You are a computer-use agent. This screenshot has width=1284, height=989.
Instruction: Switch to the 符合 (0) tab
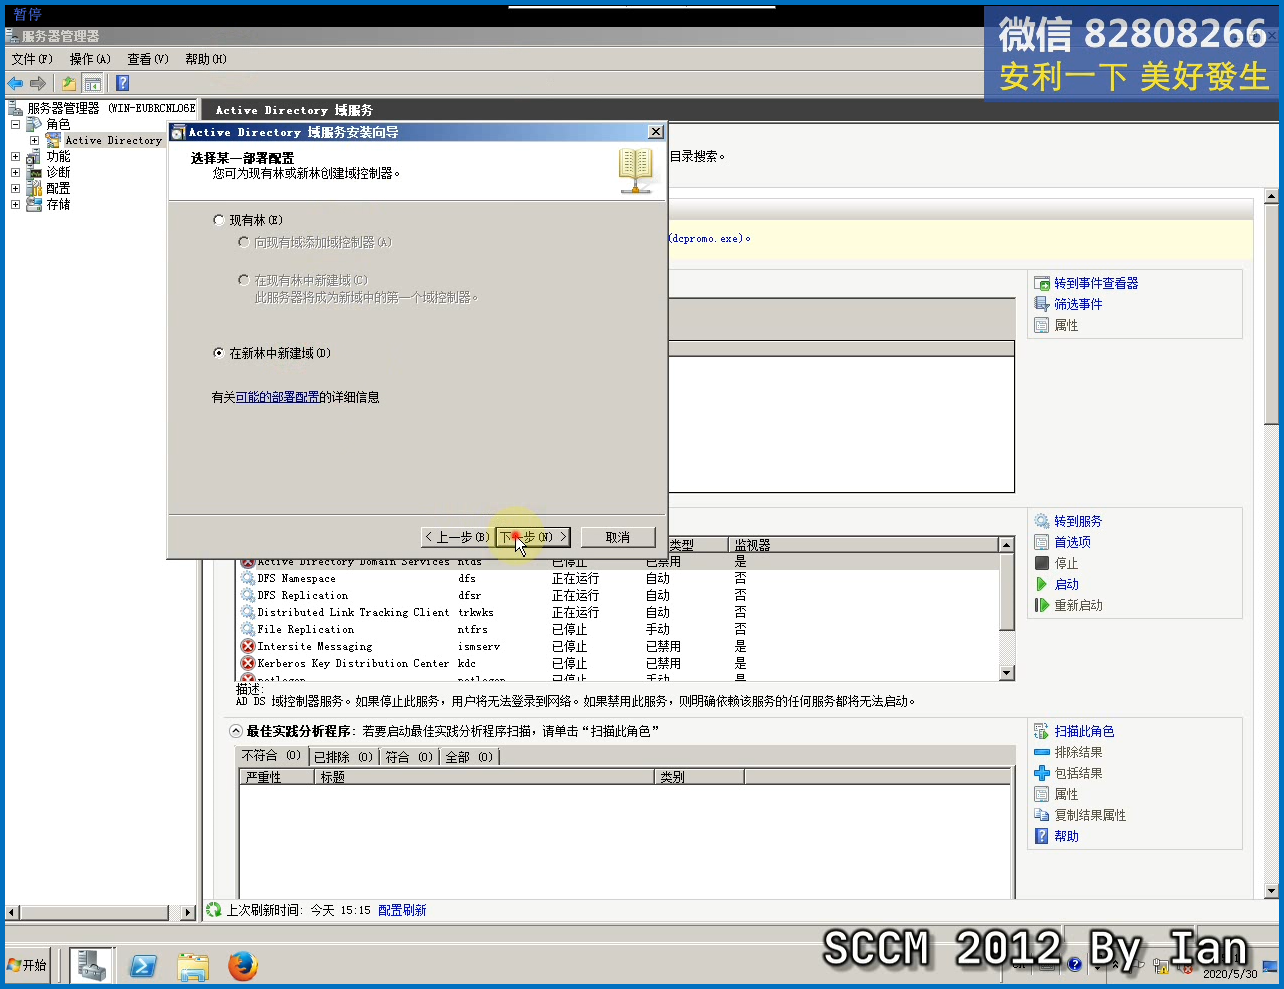pyautogui.click(x=409, y=757)
